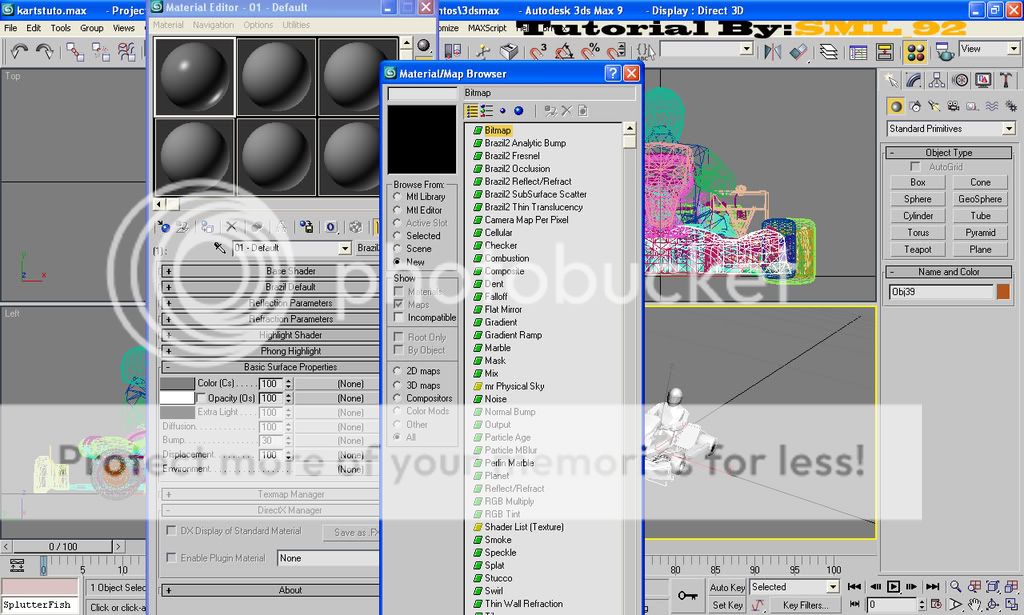Click the Pan hand viewport control
Screen dimensions: 1024x615
(x=974, y=605)
